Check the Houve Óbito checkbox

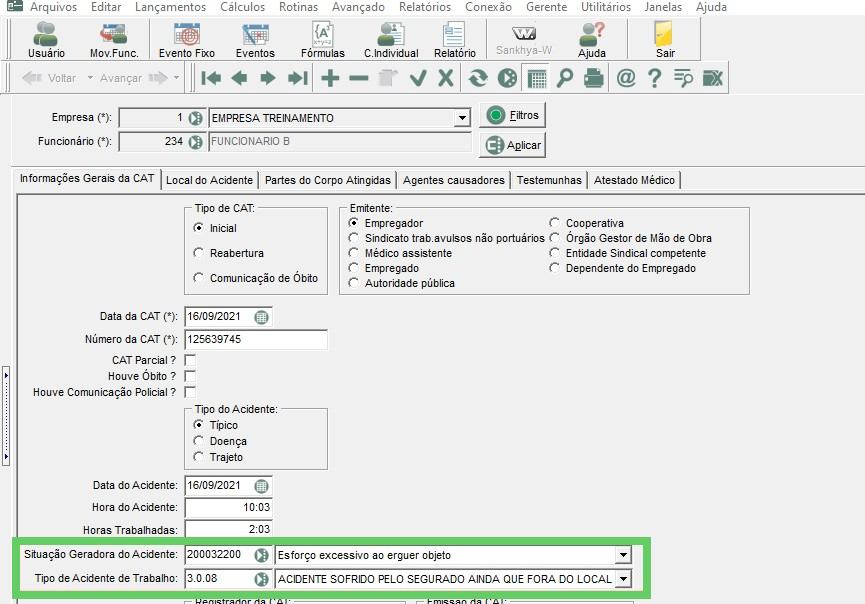coord(190,376)
